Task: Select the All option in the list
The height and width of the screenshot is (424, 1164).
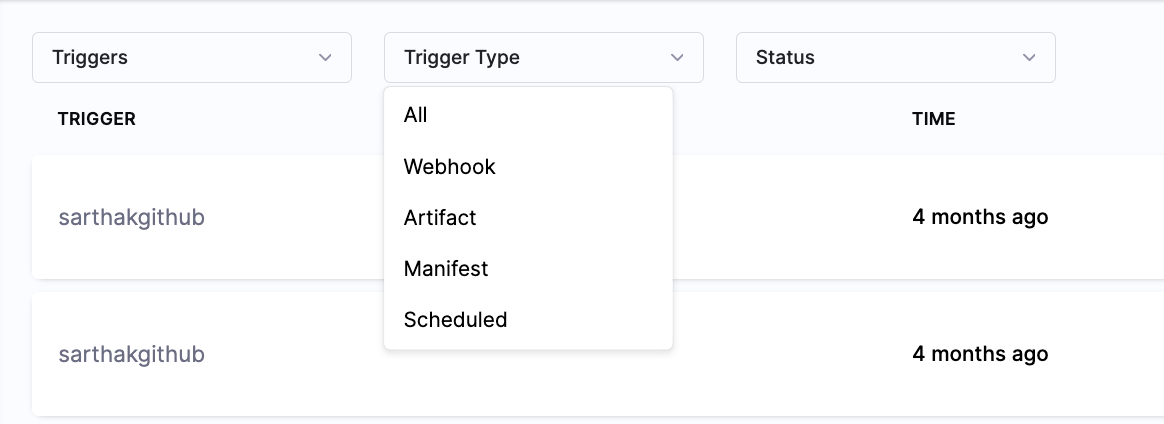Action: coord(416,115)
